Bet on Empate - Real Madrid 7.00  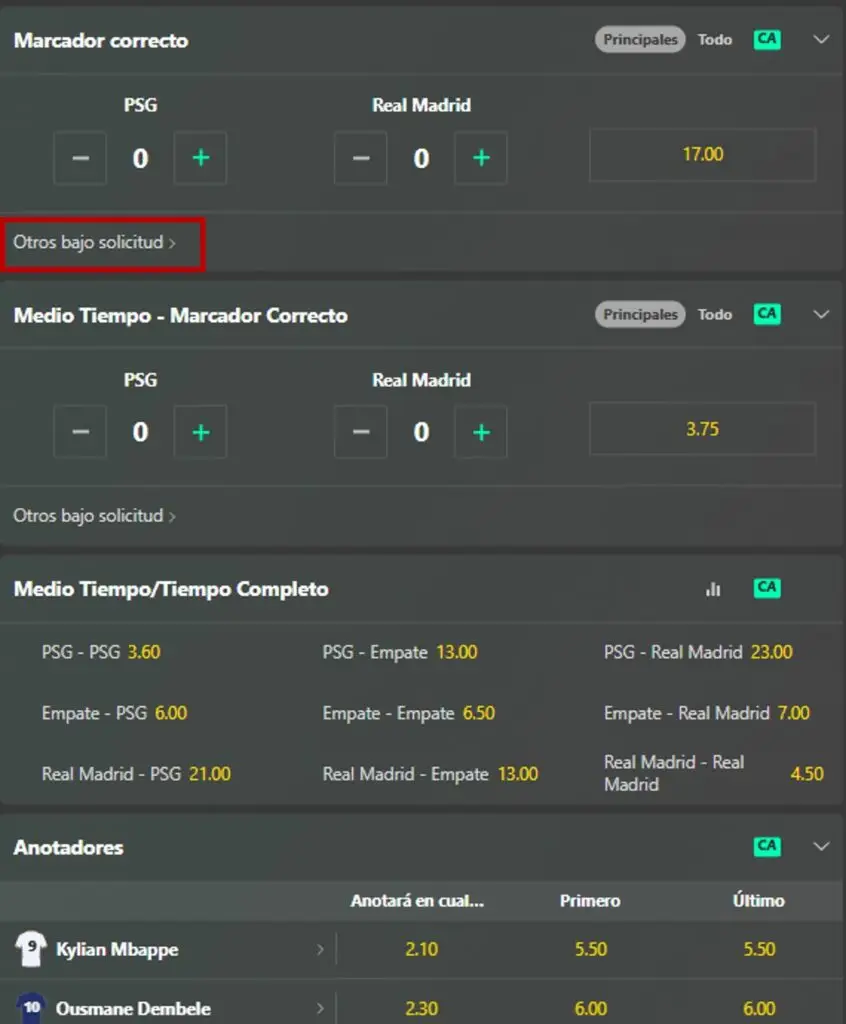coord(706,713)
